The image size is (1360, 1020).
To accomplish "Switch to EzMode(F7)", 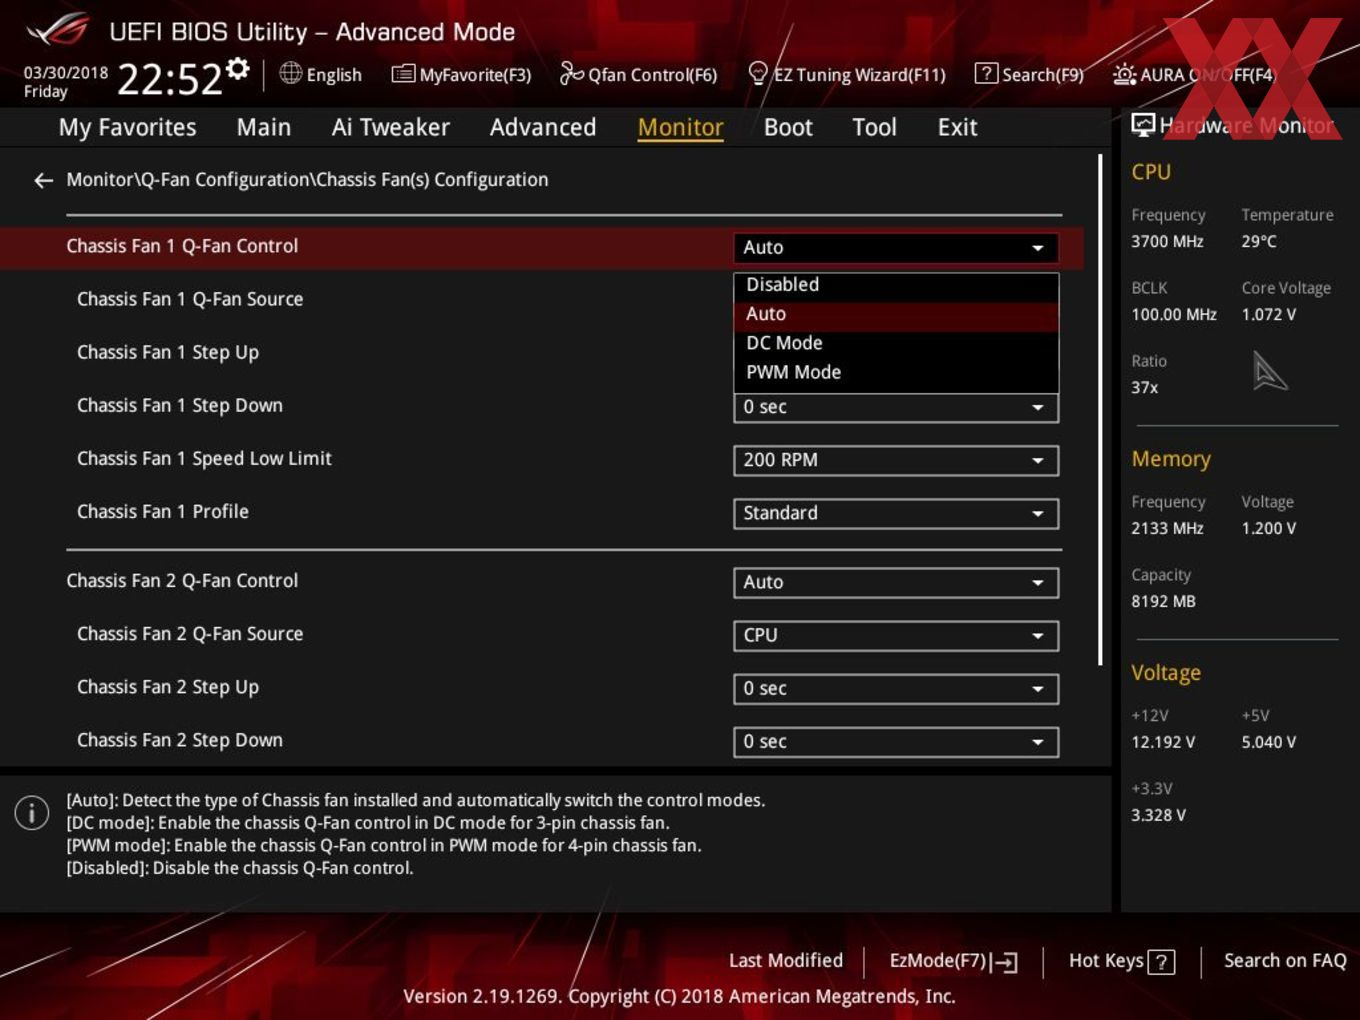I will click(953, 961).
